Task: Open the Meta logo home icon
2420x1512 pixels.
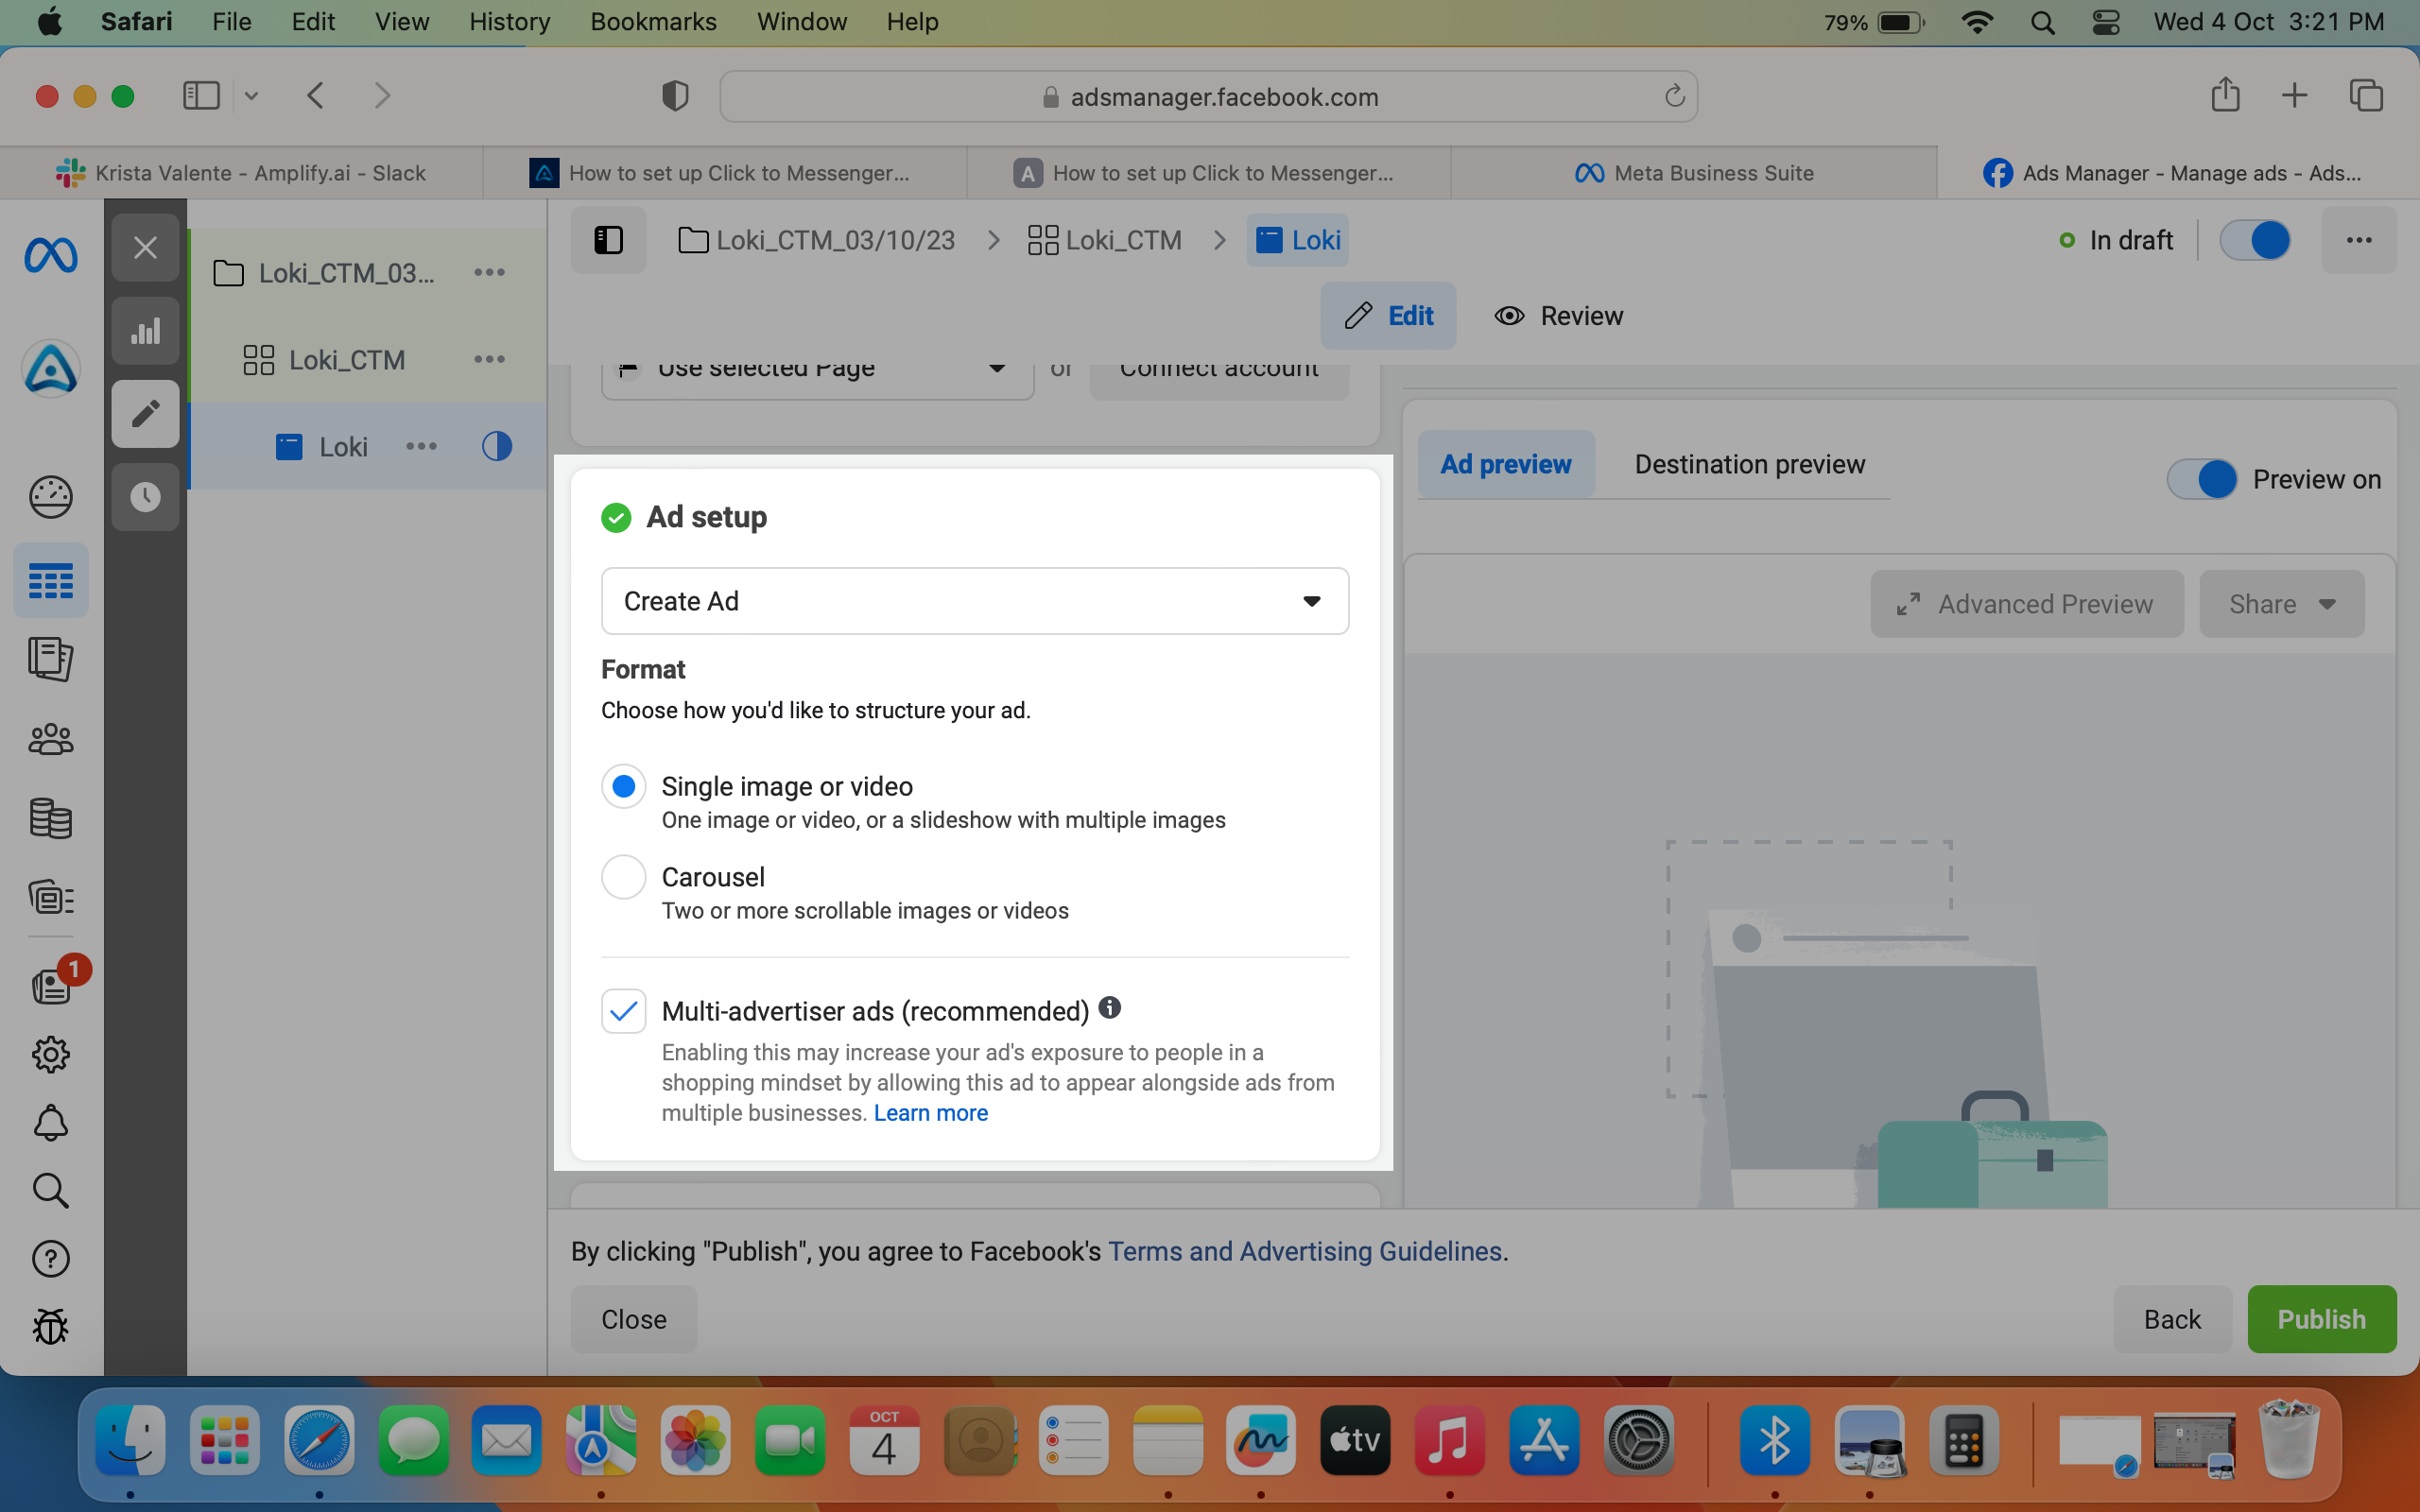Action: [x=51, y=255]
